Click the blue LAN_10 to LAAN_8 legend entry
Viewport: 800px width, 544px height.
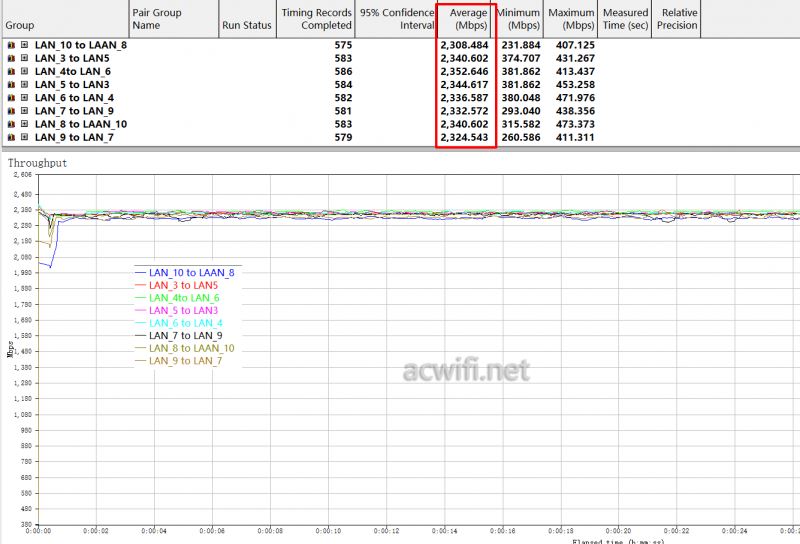(x=191, y=272)
